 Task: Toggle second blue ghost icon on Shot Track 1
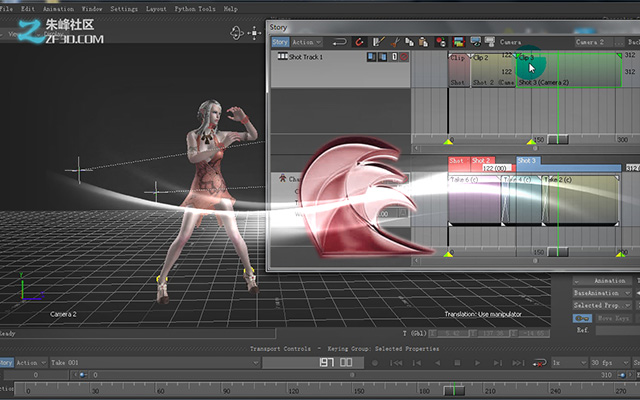coord(382,57)
